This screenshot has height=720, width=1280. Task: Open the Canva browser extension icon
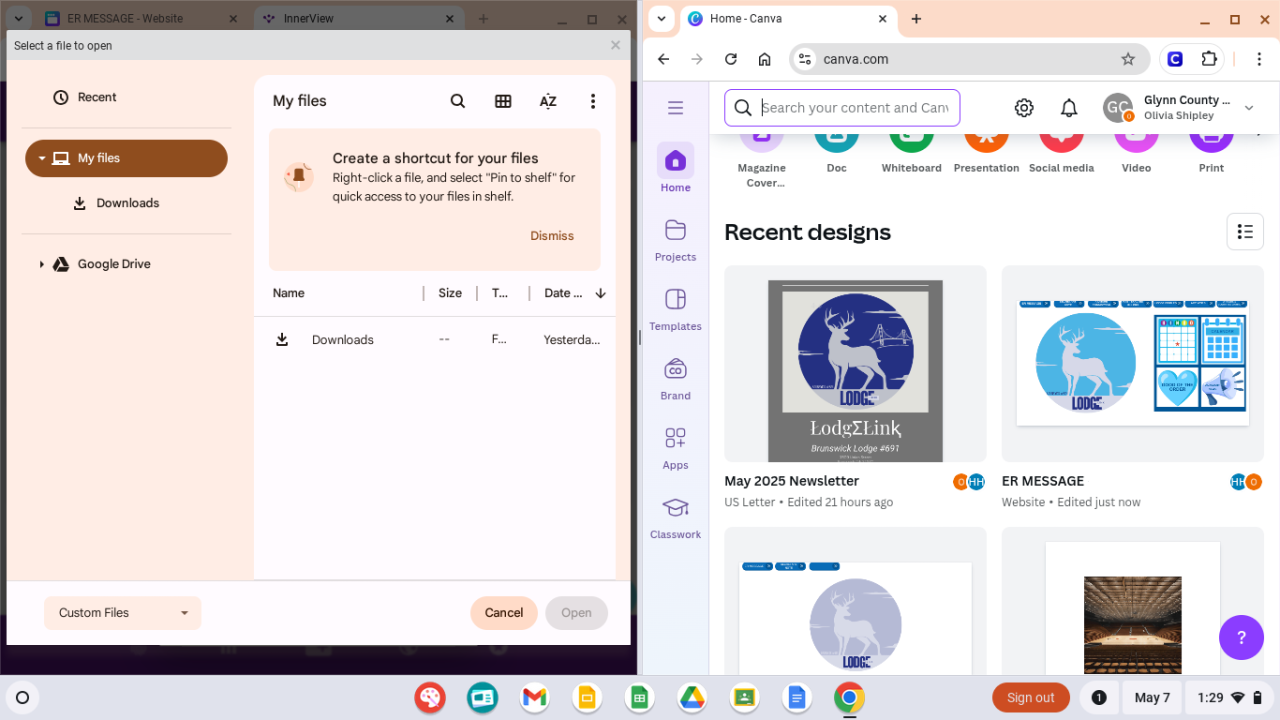point(1175,59)
